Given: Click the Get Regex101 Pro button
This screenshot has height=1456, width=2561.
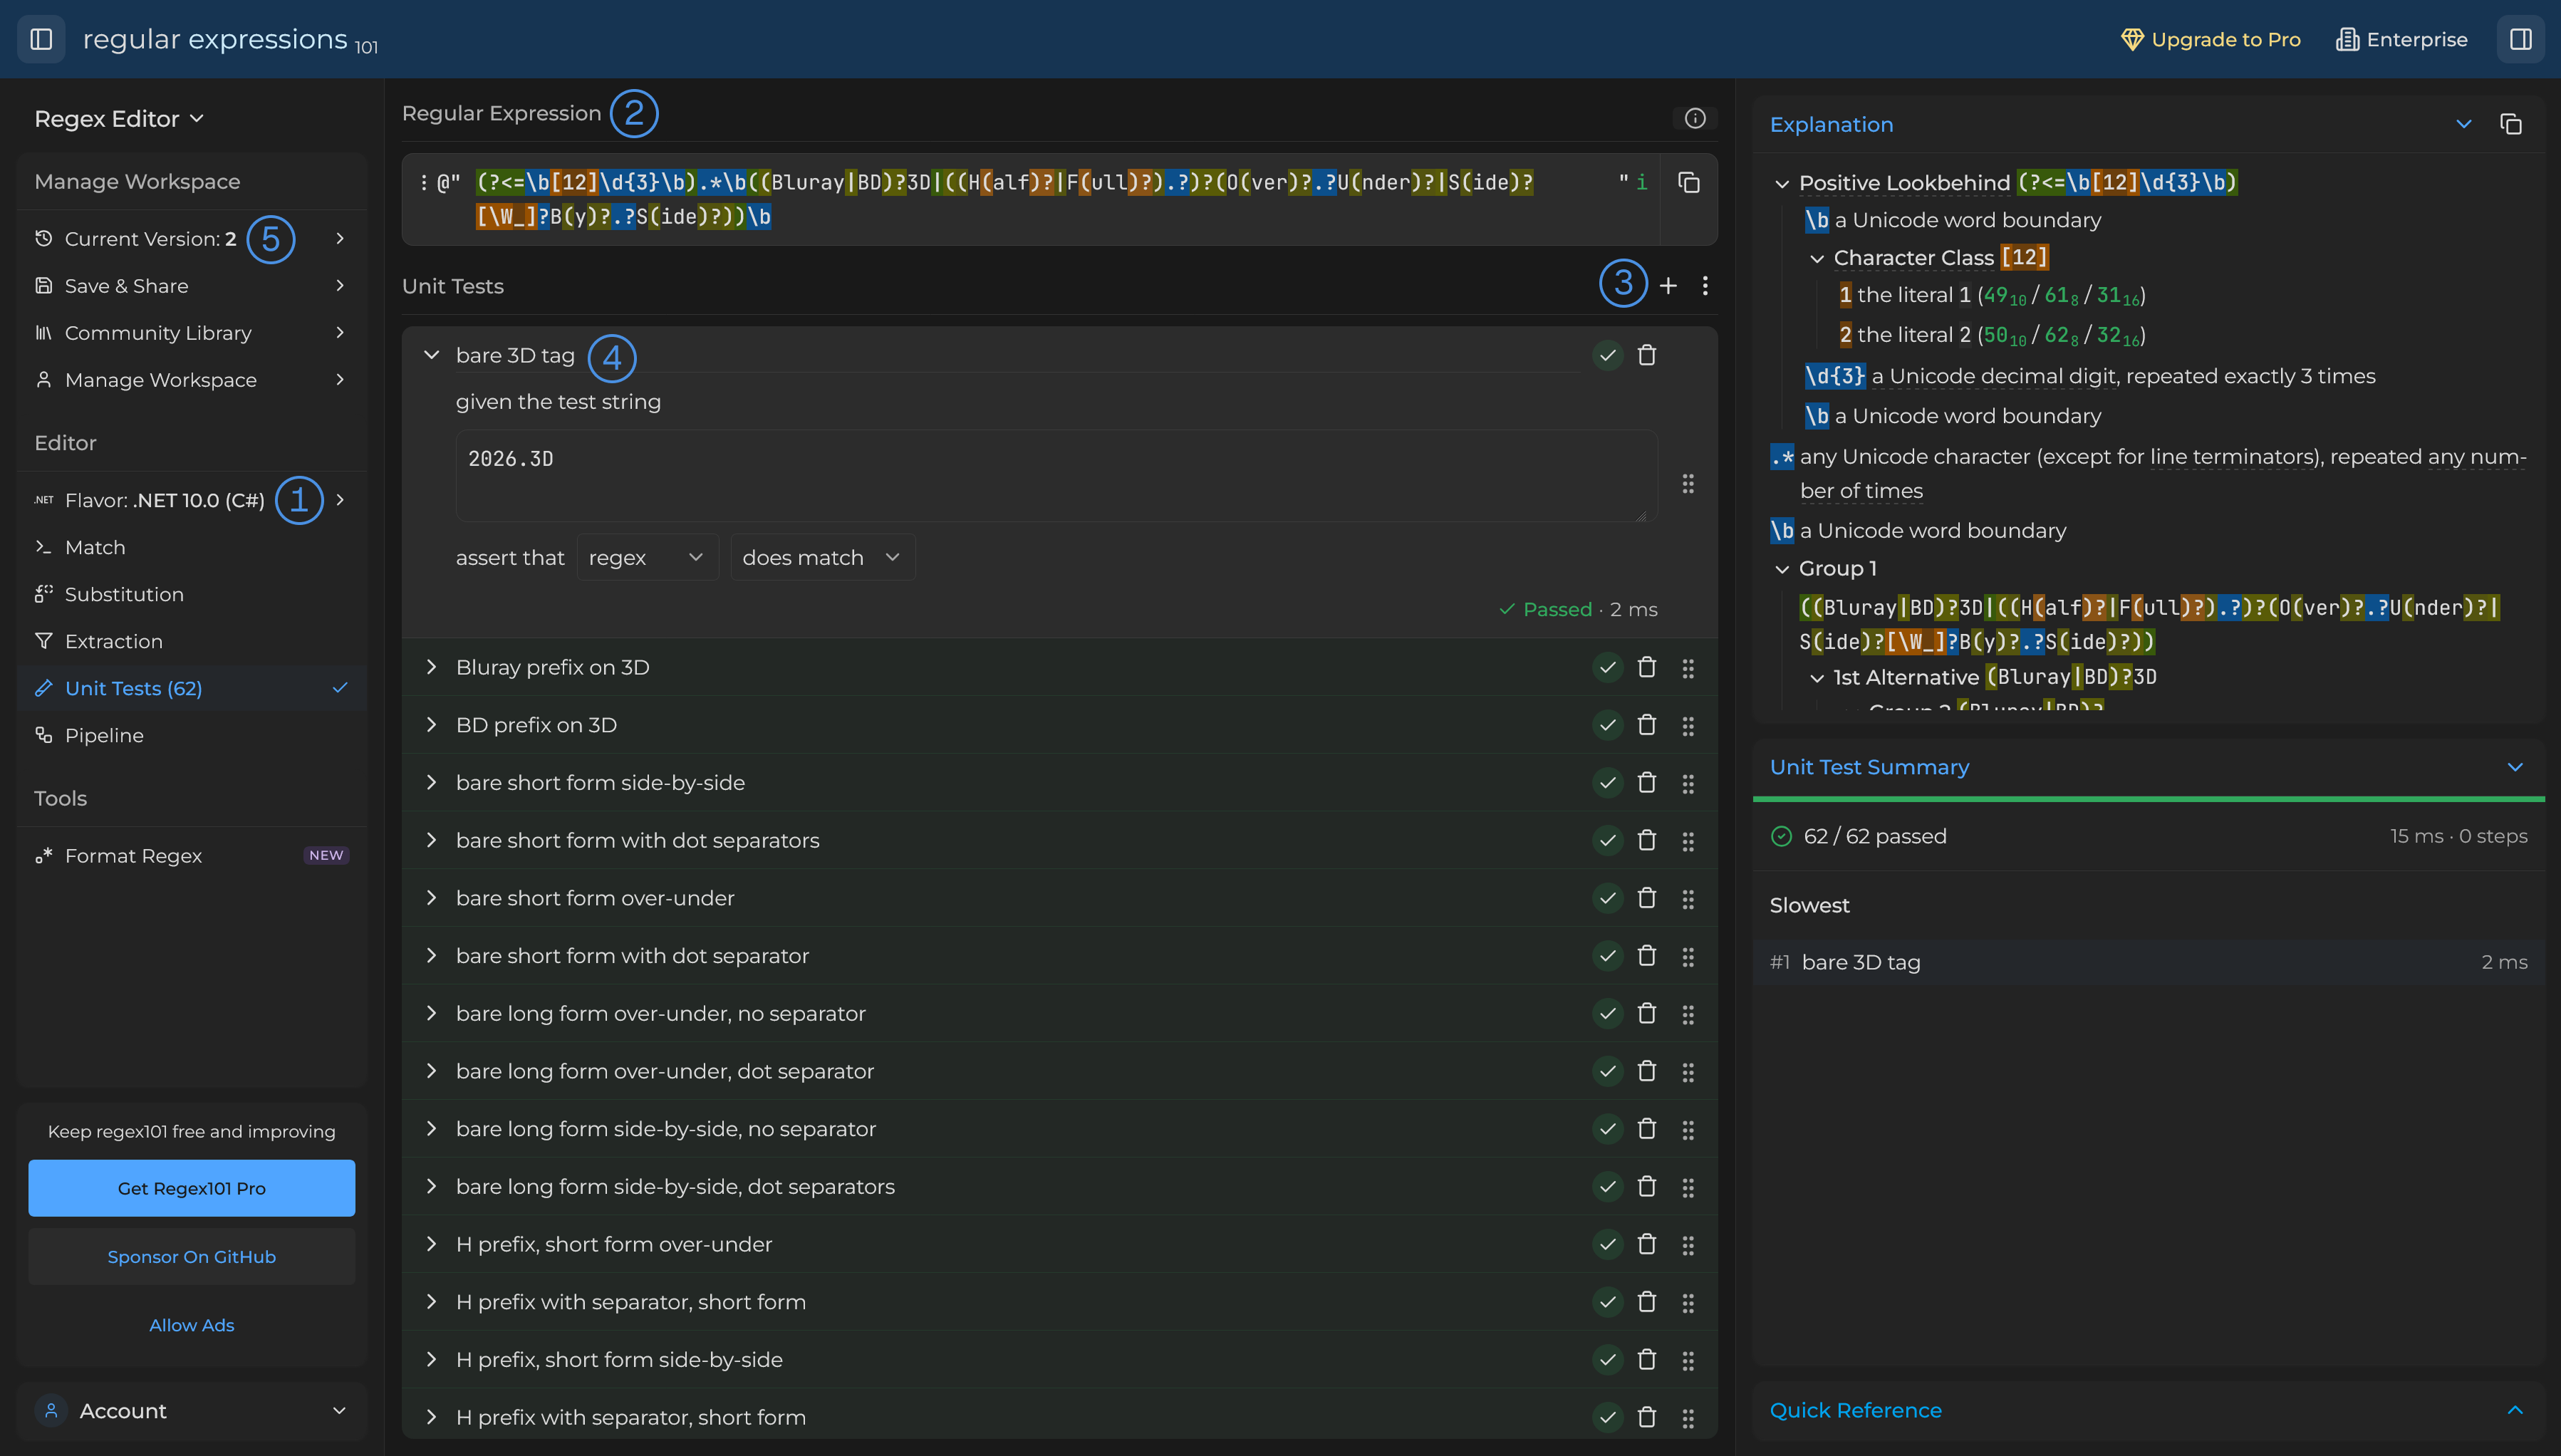Looking at the screenshot, I should click(191, 1188).
